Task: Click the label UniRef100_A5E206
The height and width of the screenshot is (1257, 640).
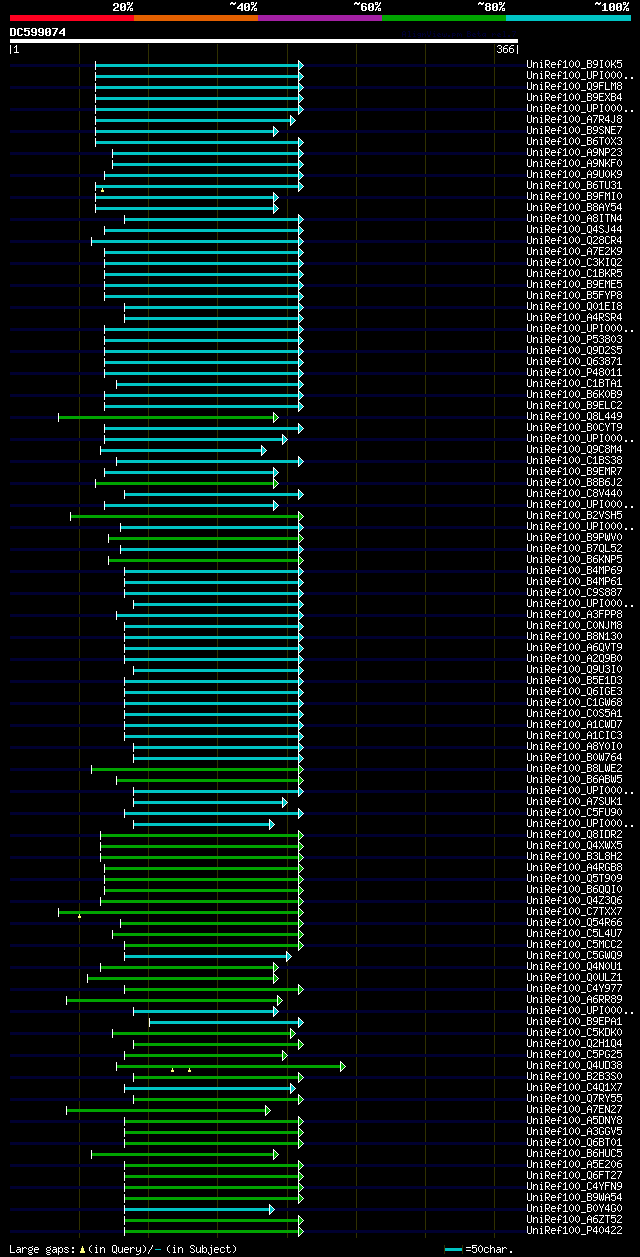Action: [x=574, y=1164]
